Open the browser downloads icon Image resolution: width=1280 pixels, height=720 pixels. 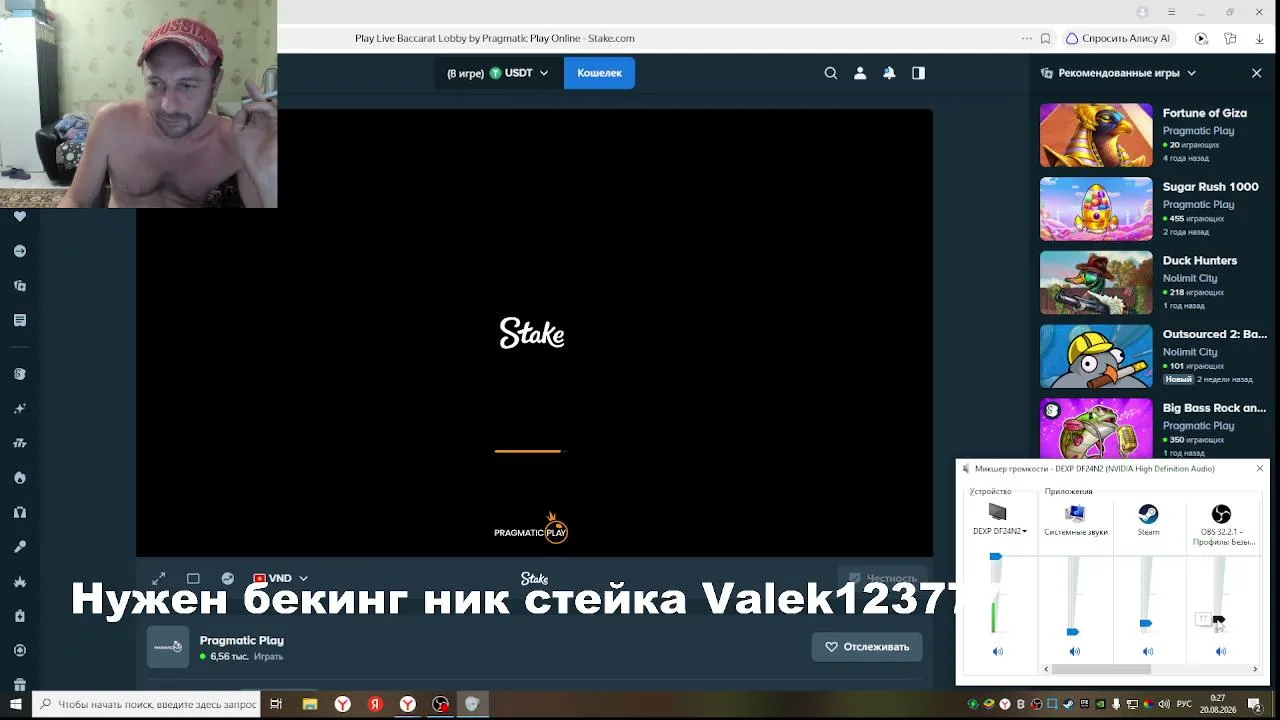1259,38
